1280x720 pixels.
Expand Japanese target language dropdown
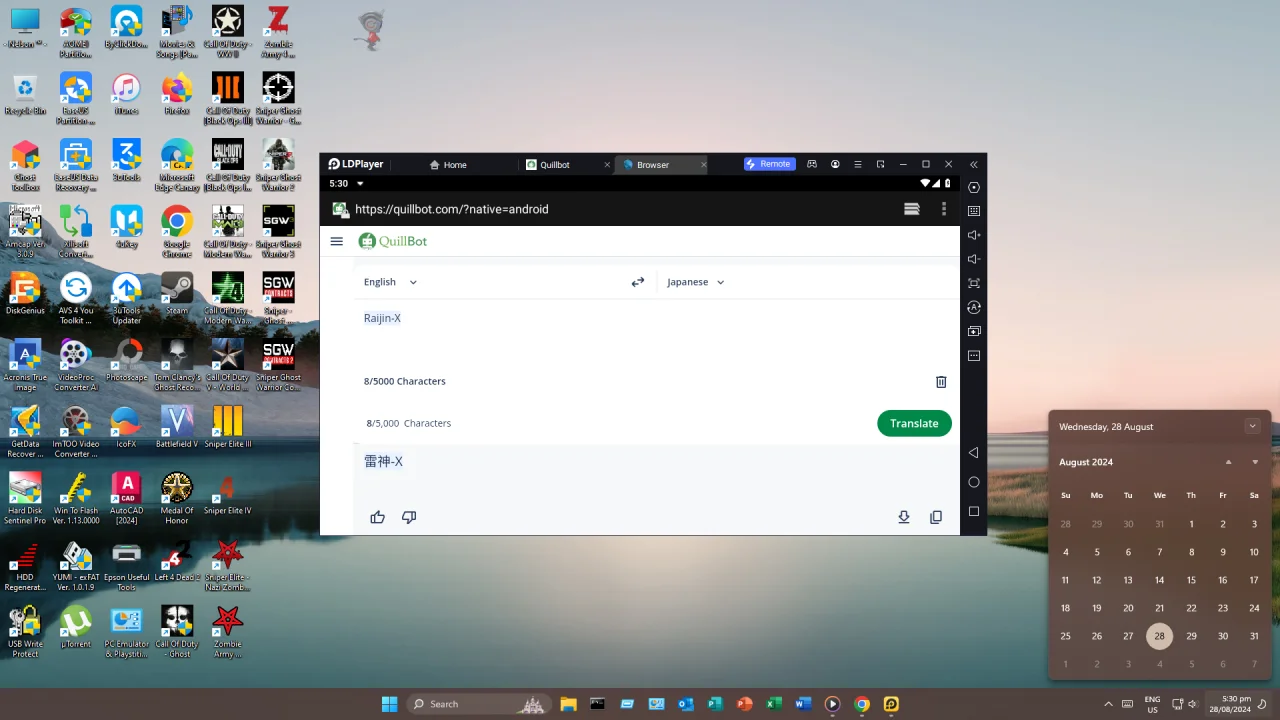[x=696, y=282]
